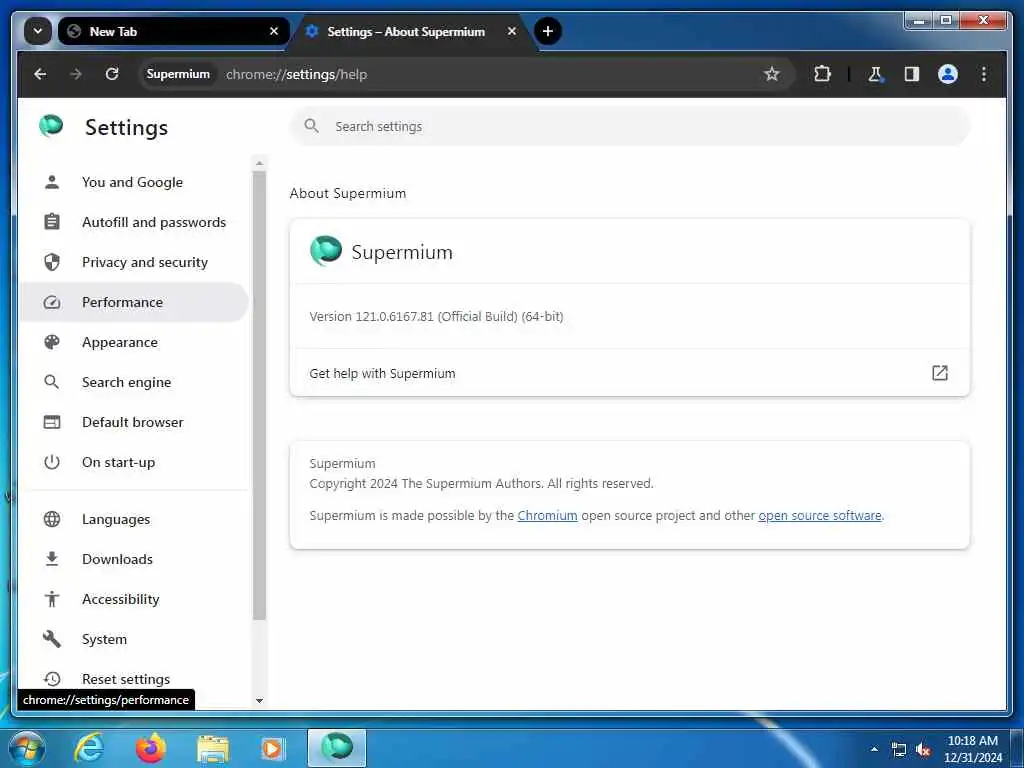
Task: Click the forward navigation arrow
Action: pyautogui.click(x=76, y=74)
